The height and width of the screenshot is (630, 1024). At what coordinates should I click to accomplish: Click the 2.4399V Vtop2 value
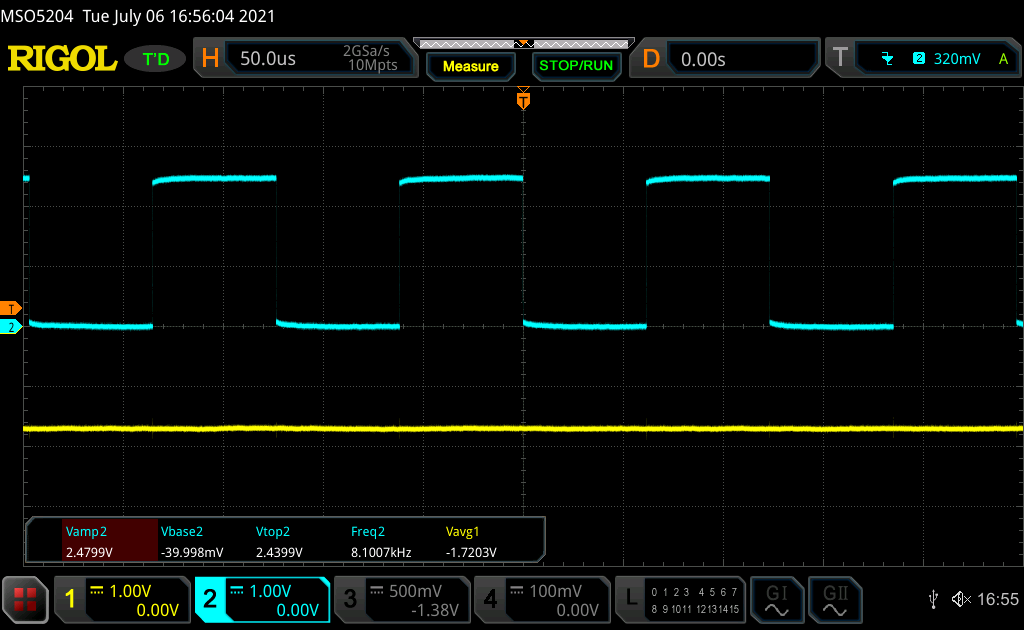[279, 552]
